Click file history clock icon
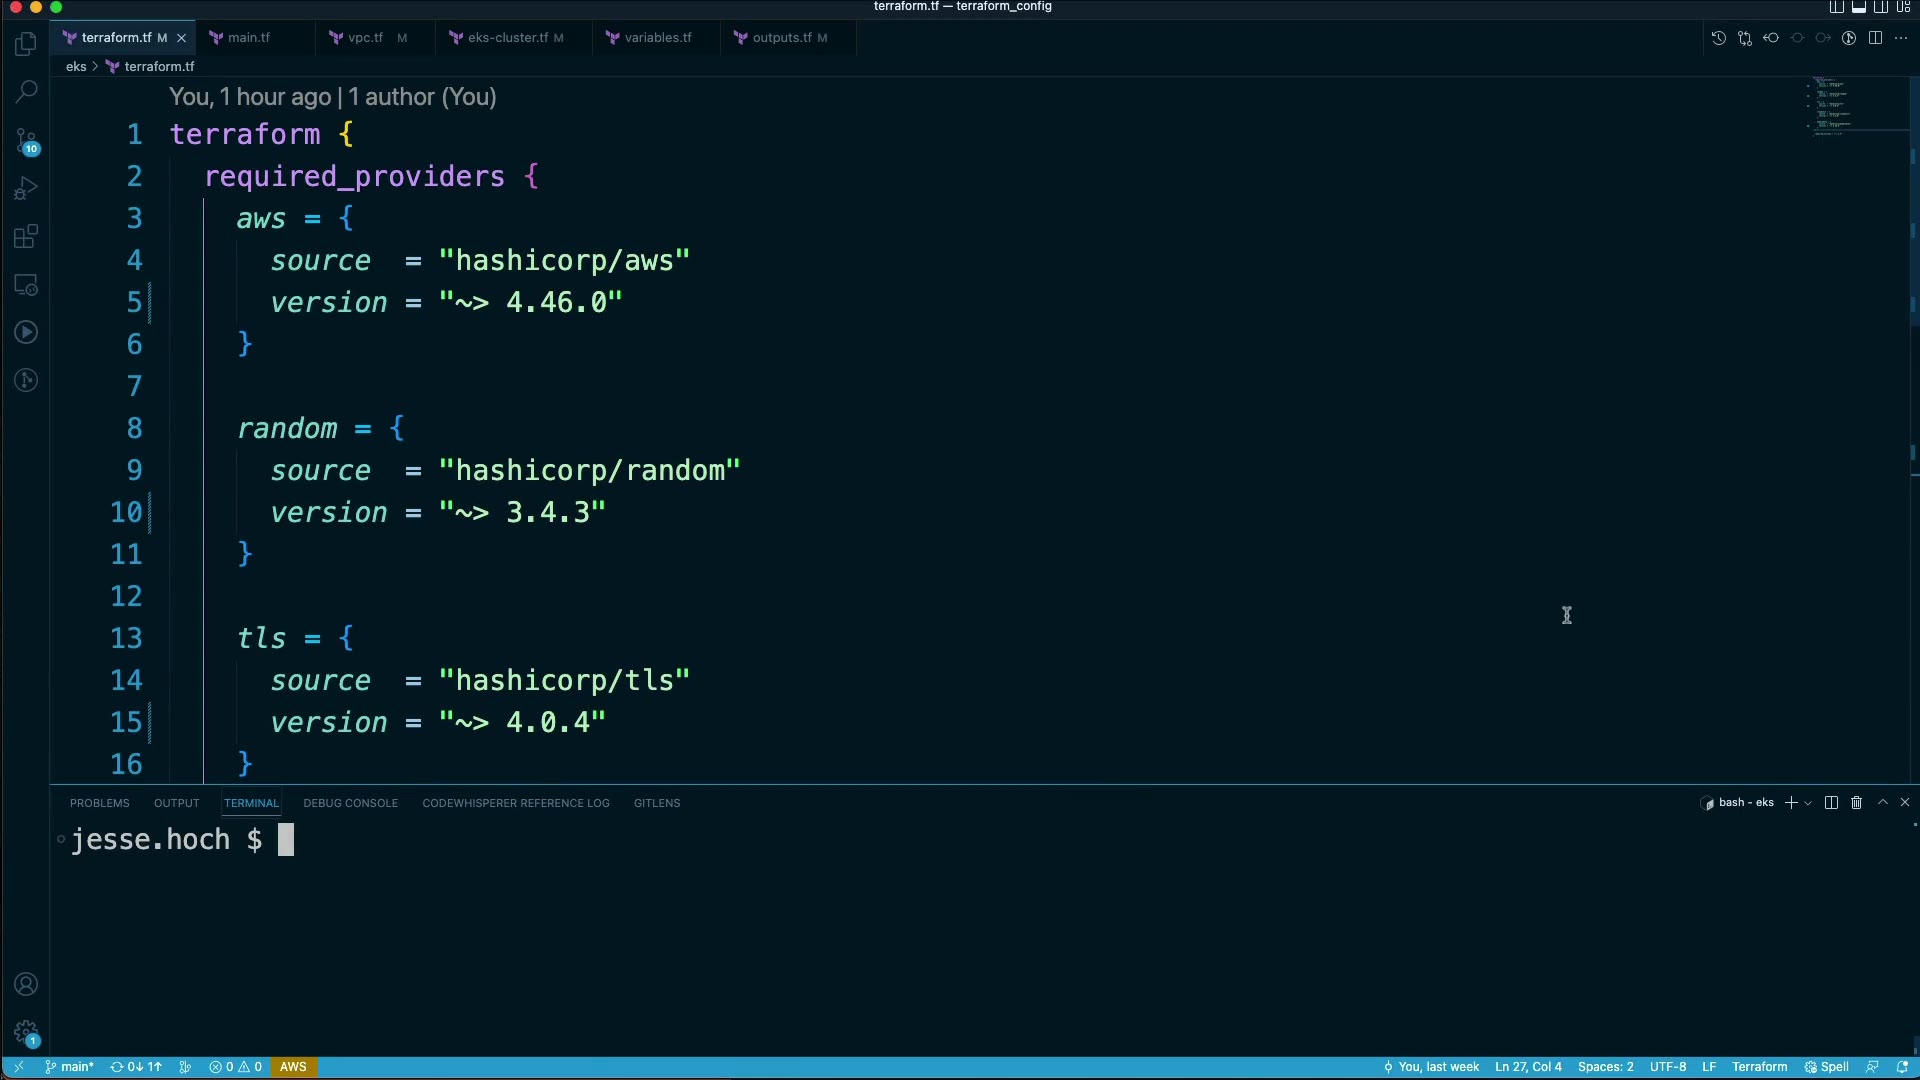The height and width of the screenshot is (1080, 1920). click(x=1718, y=38)
